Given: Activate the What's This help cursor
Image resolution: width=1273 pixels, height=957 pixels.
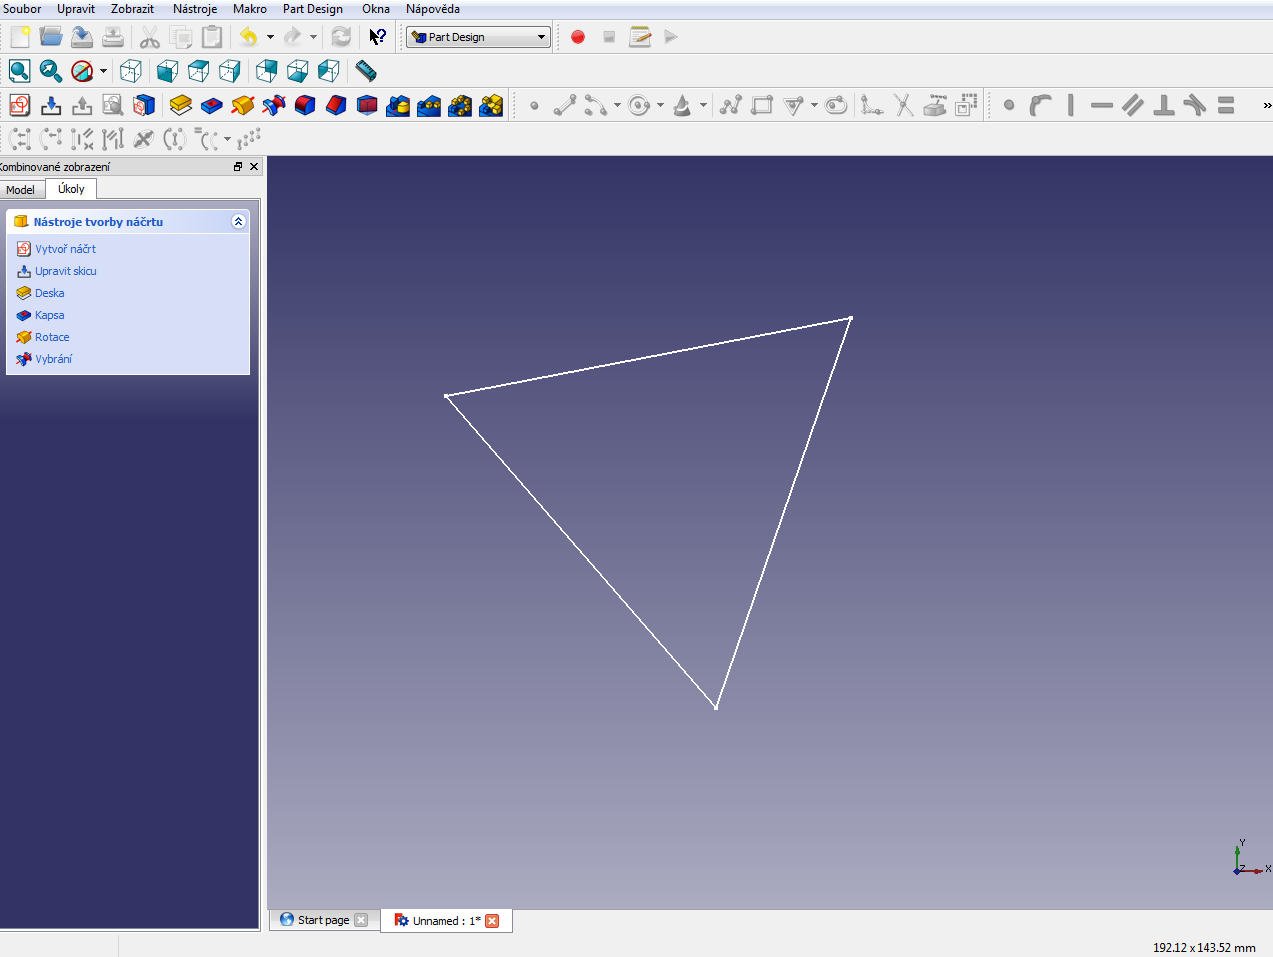Looking at the screenshot, I should tap(377, 38).
